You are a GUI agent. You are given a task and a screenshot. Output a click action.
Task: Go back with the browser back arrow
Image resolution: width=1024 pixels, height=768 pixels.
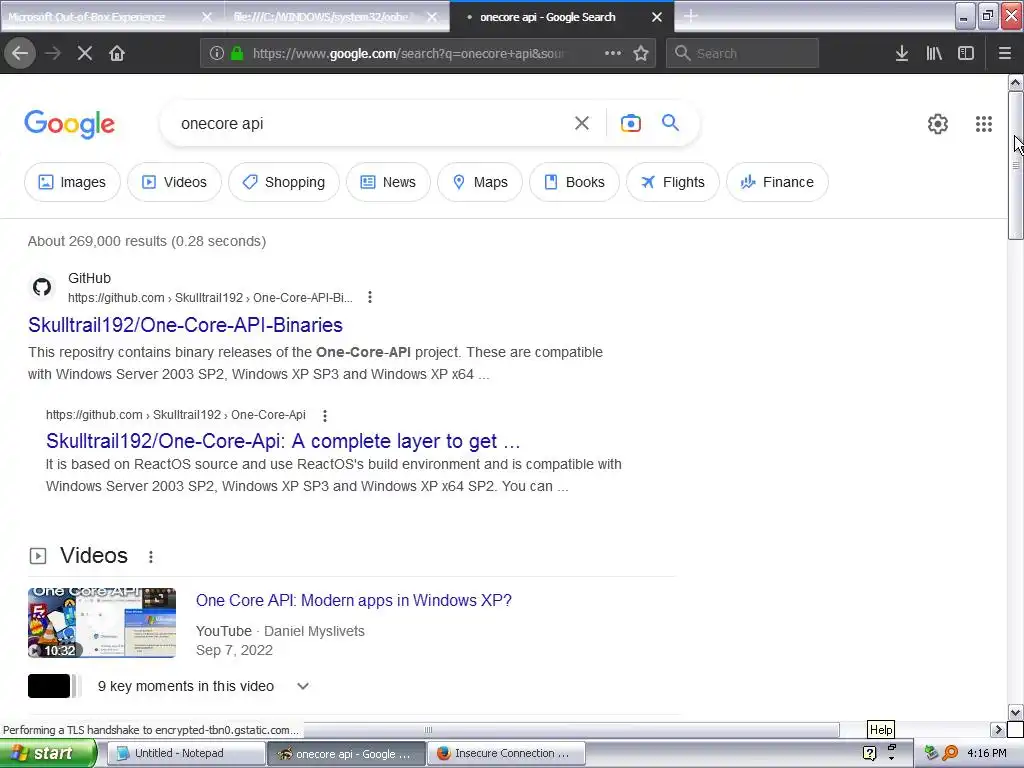tap(20, 53)
